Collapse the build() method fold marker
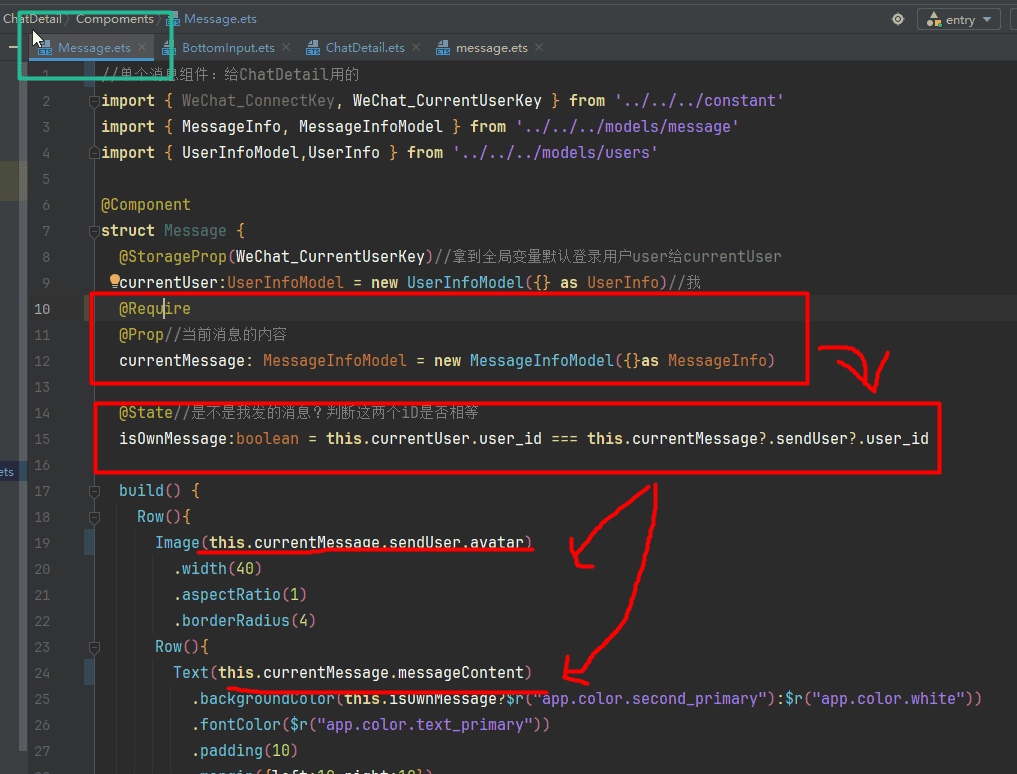 coord(94,491)
